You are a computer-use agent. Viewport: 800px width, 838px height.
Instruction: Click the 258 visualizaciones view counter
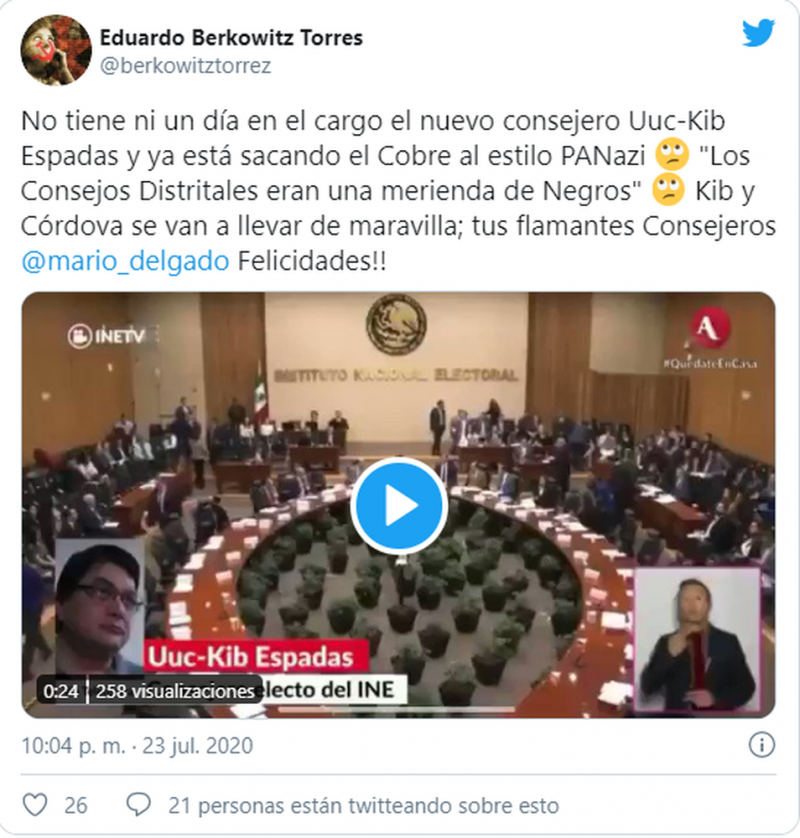tap(175, 692)
